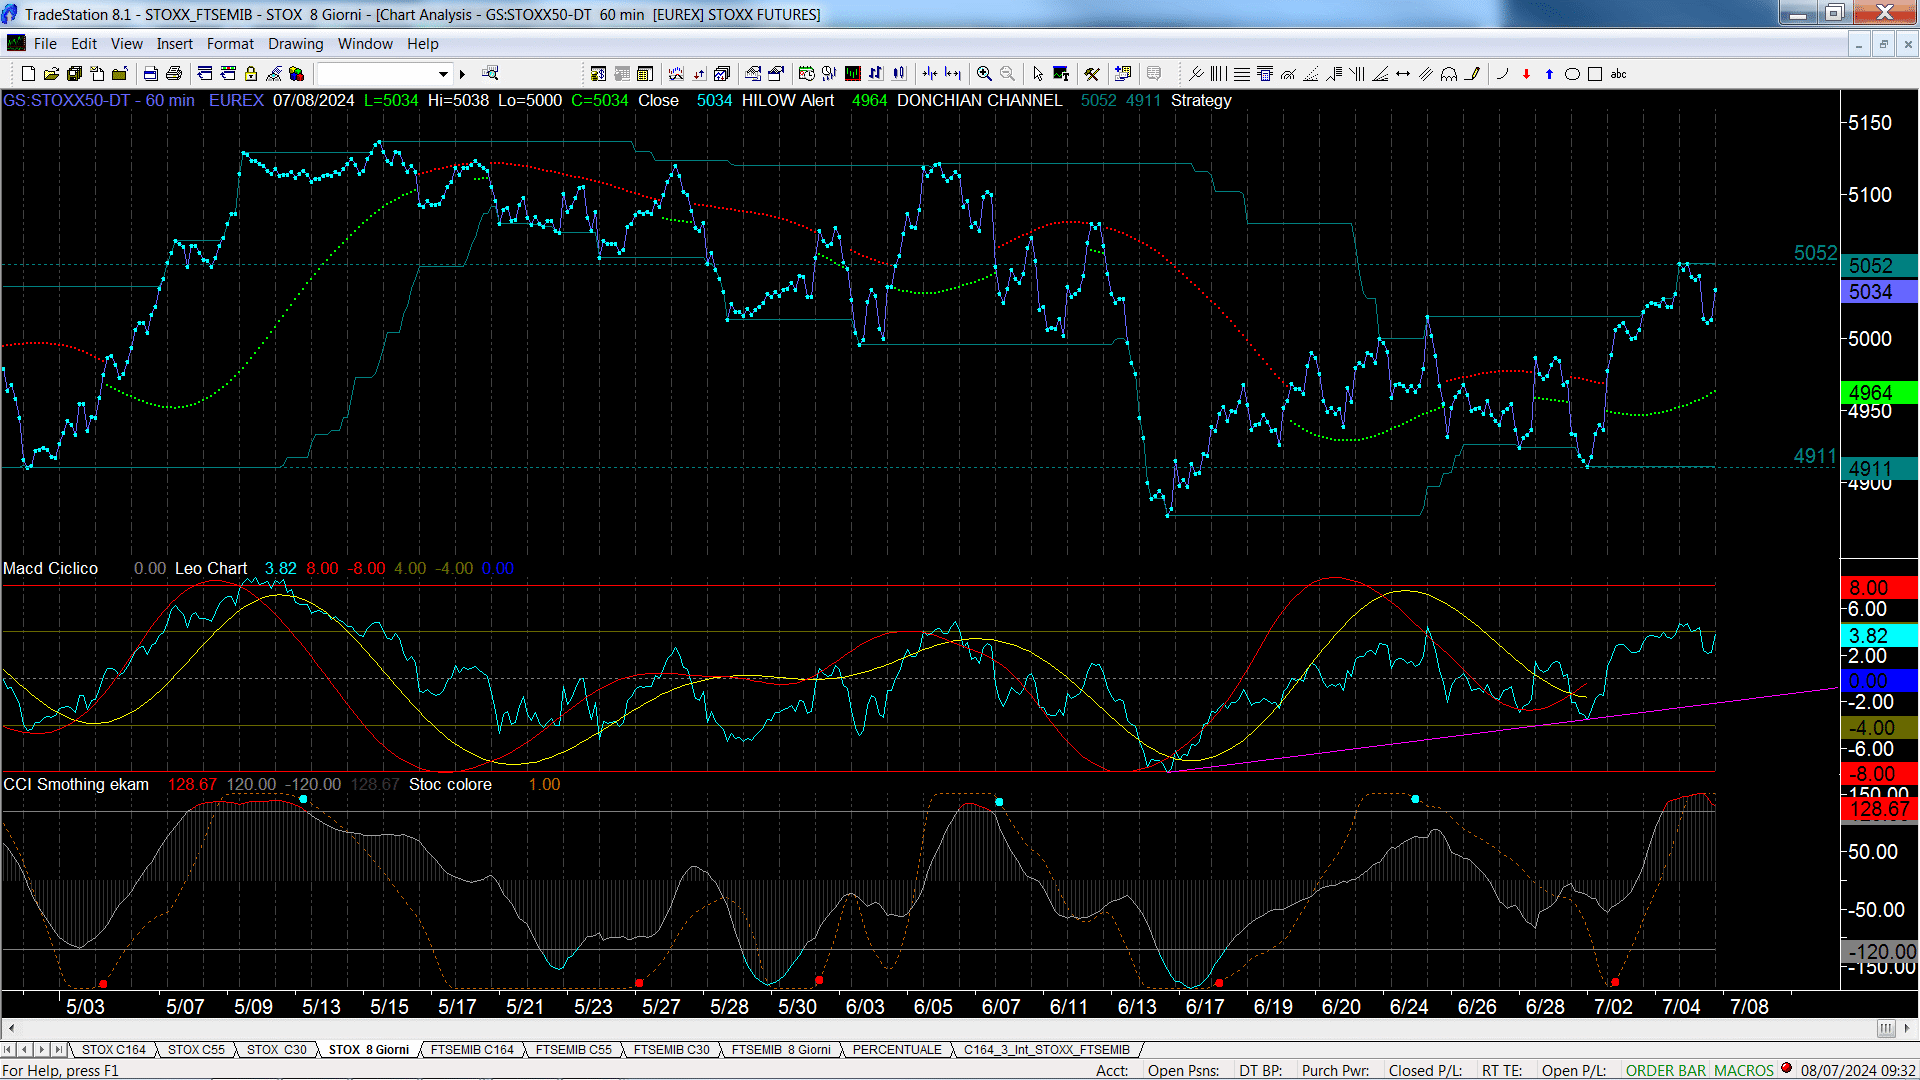Image resolution: width=1920 pixels, height=1080 pixels.
Task: Click the symbol lookup magnifier icon
Action: pos(490,73)
